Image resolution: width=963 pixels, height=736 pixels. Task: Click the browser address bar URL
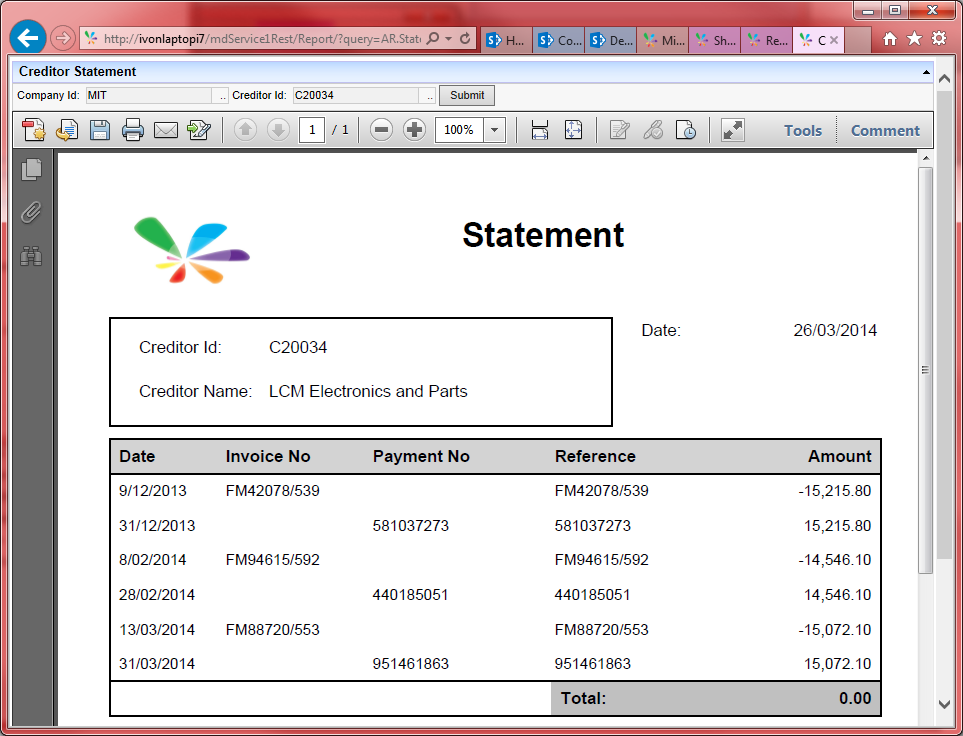(x=262, y=39)
